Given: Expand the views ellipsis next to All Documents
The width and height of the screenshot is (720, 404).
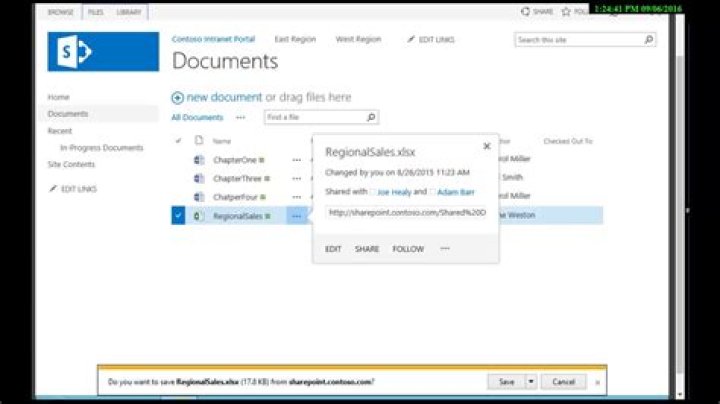Looking at the screenshot, I should pos(240,117).
